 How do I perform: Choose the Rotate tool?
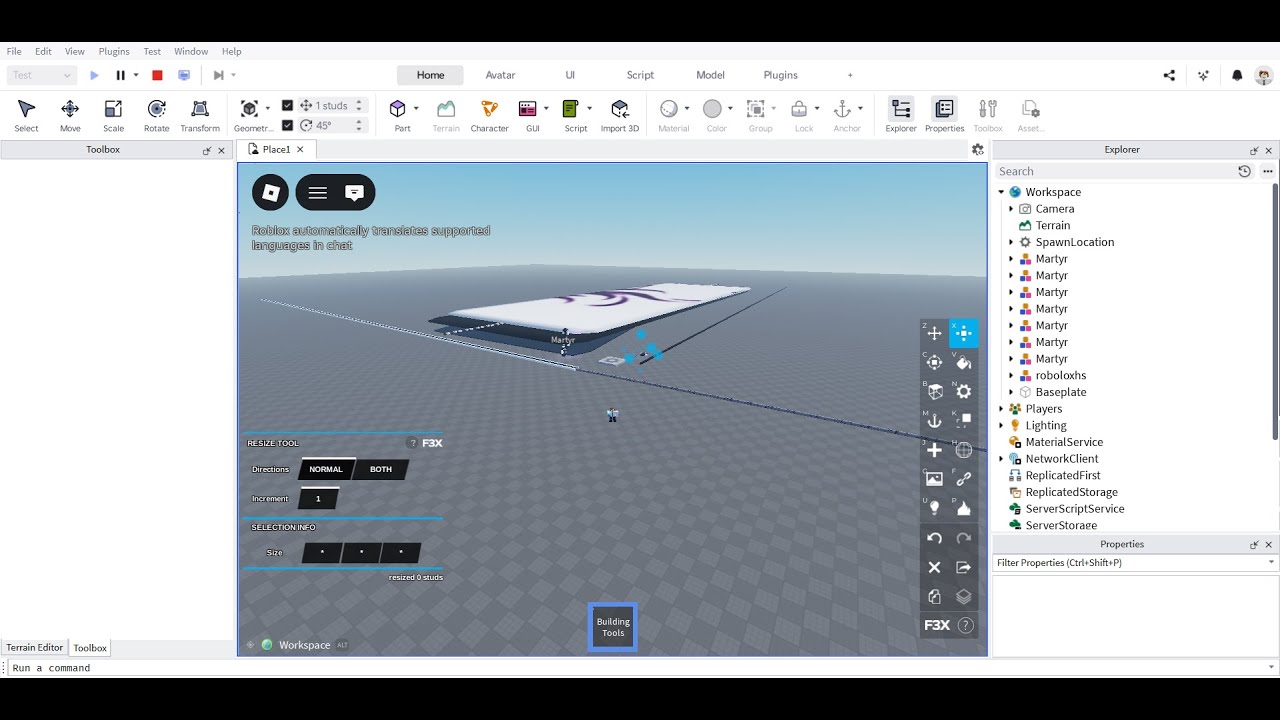pos(156,115)
